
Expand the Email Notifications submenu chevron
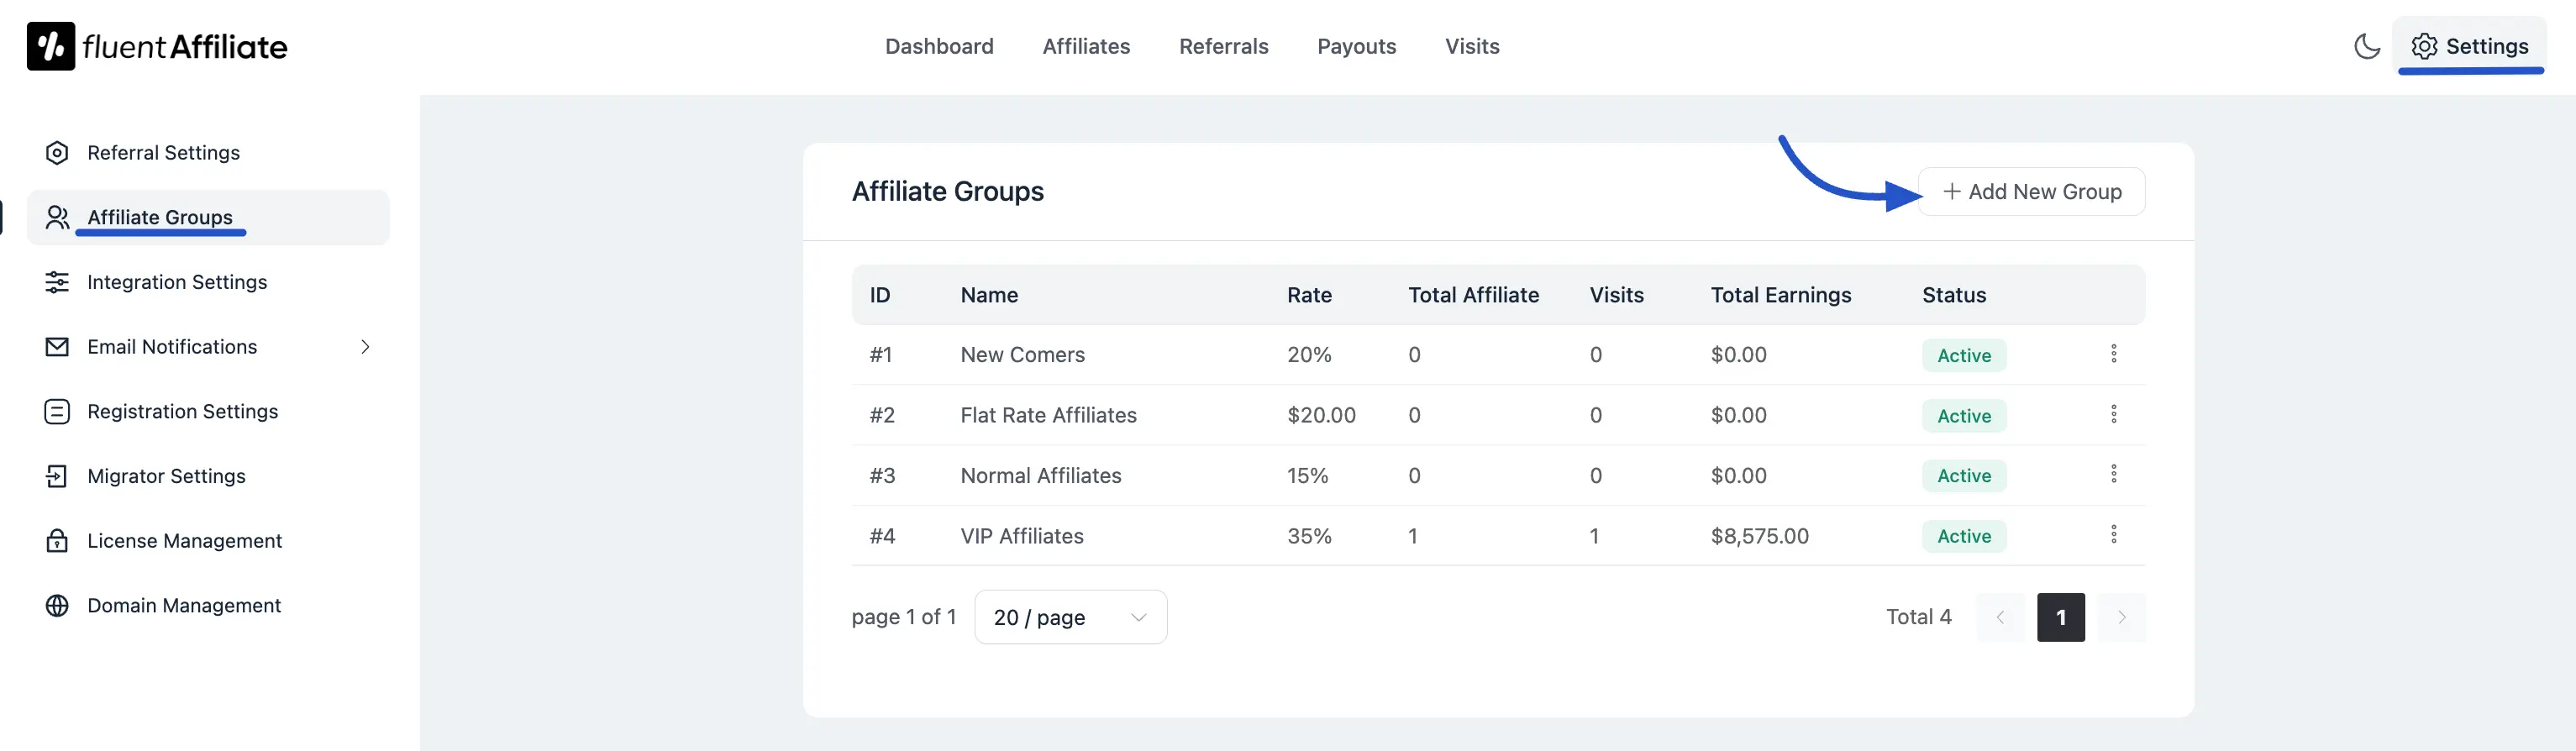click(365, 347)
